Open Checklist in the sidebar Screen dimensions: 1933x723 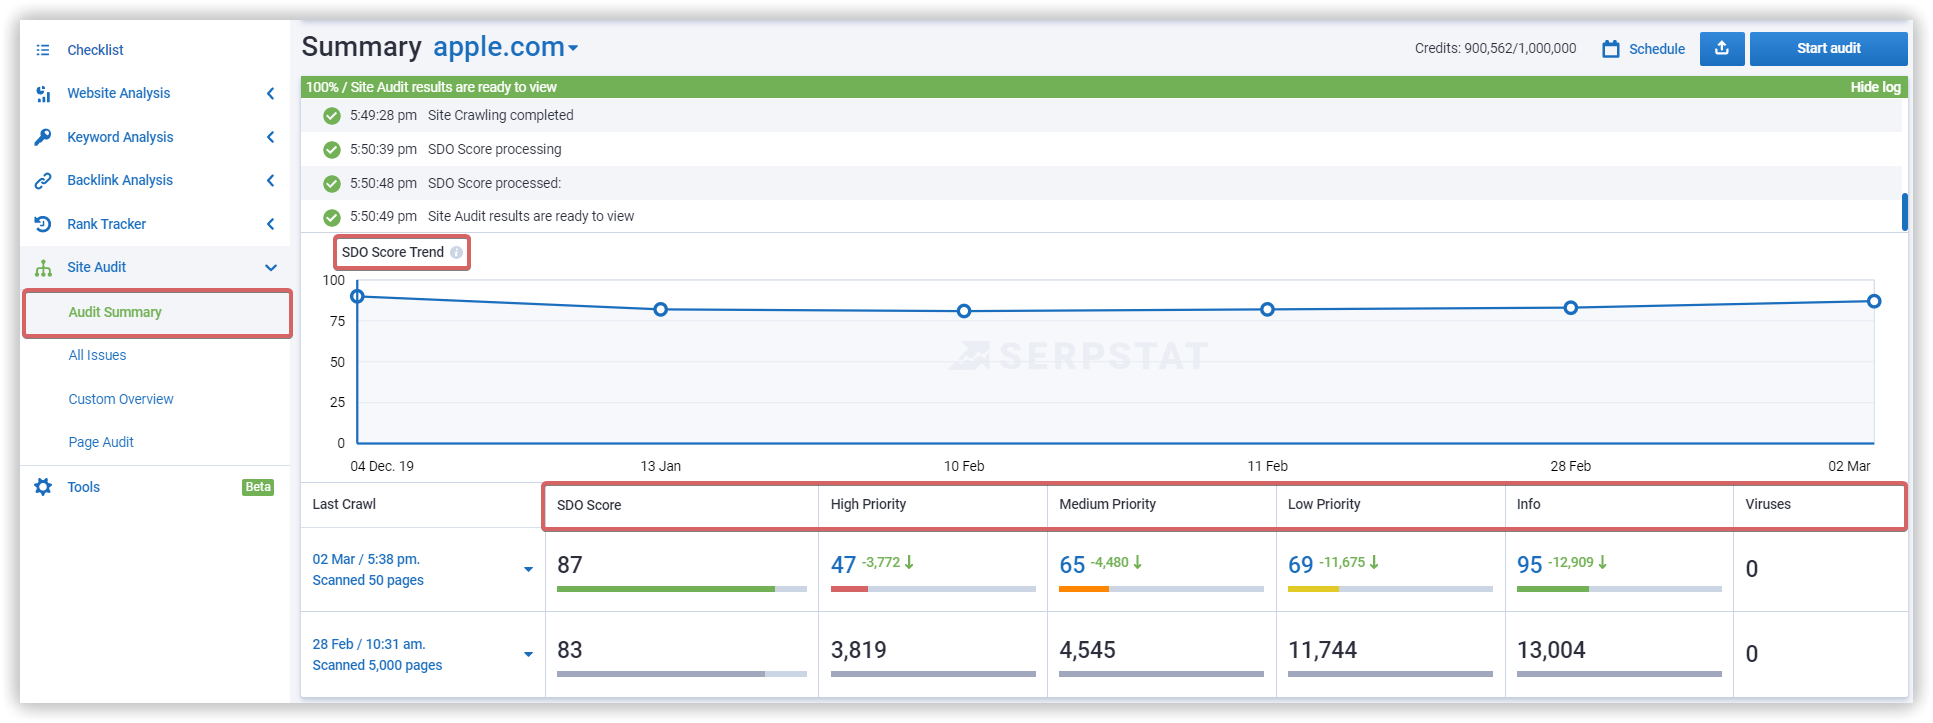pyautogui.click(x=95, y=50)
